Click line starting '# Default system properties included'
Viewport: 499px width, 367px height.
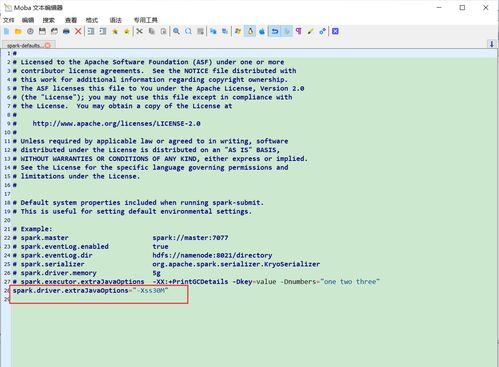(138, 202)
